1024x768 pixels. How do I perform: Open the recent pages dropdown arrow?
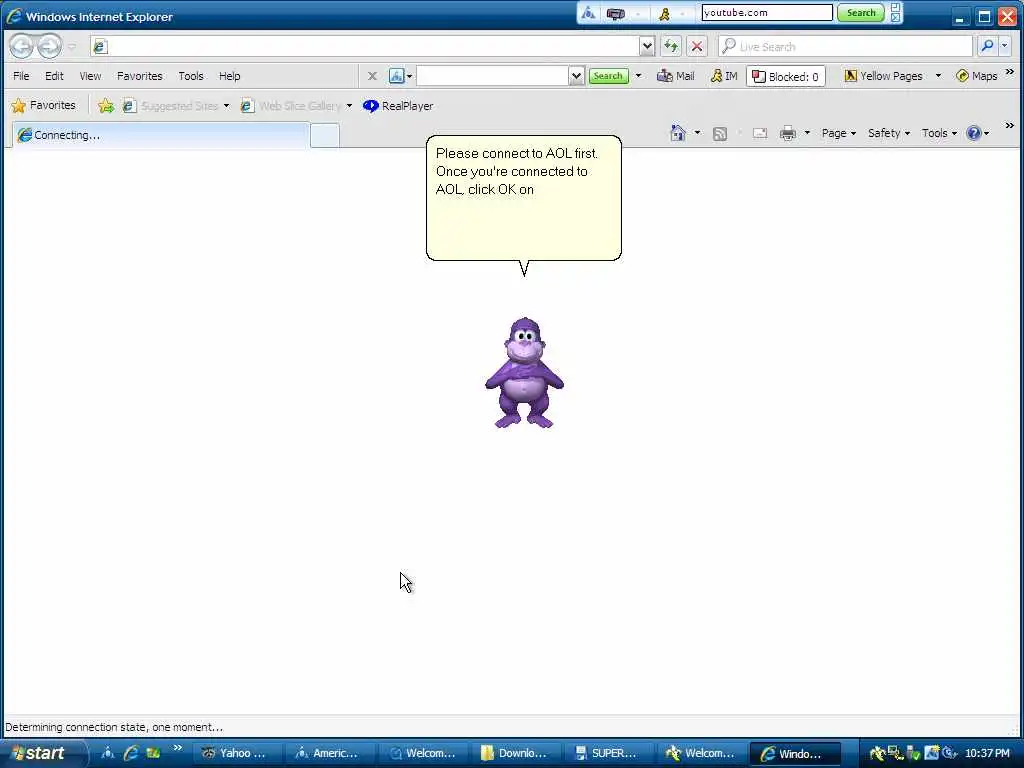coord(72,46)
